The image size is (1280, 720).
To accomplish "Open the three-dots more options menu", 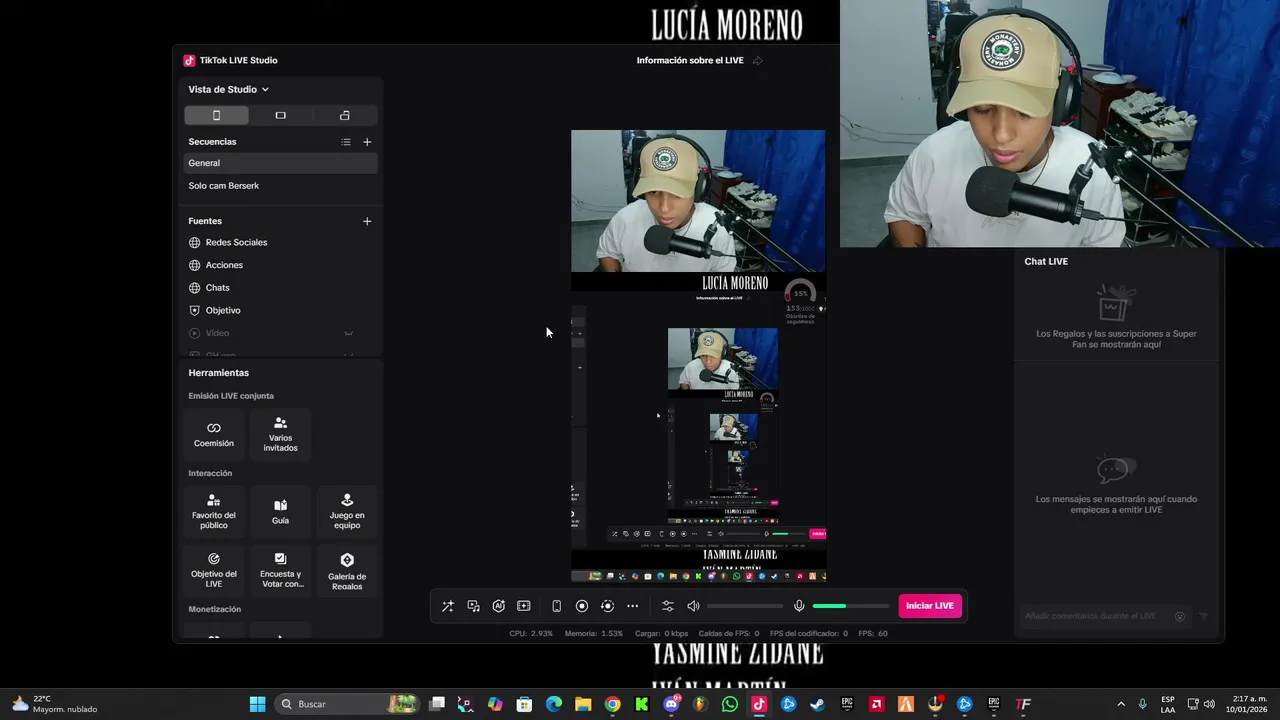I will (x=632, y=606).
